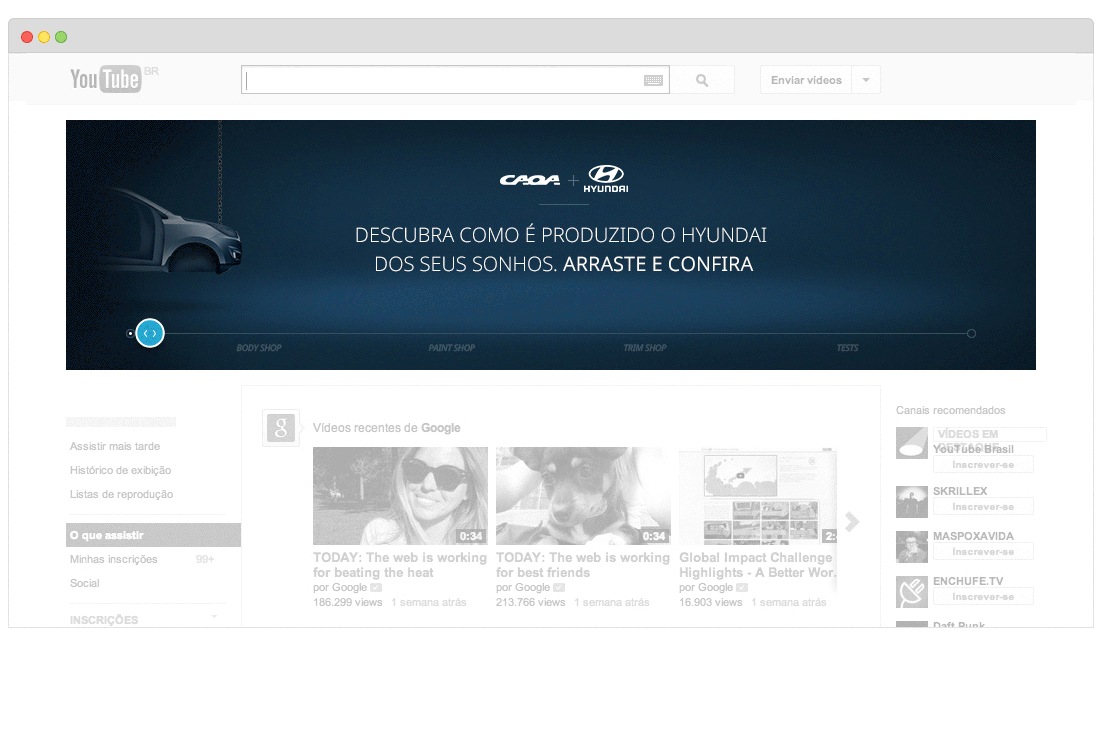Viewport: 1100px width, 730px height.
Task: Open the dropdown arrow beside Enviar vídeos
Action: click(866, 80)
